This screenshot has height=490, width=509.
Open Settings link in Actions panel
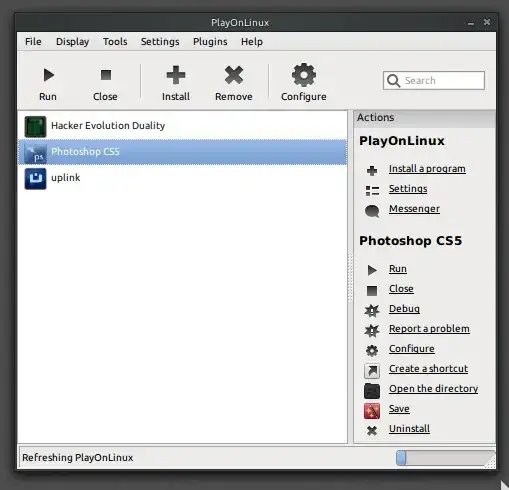[408, 189]
